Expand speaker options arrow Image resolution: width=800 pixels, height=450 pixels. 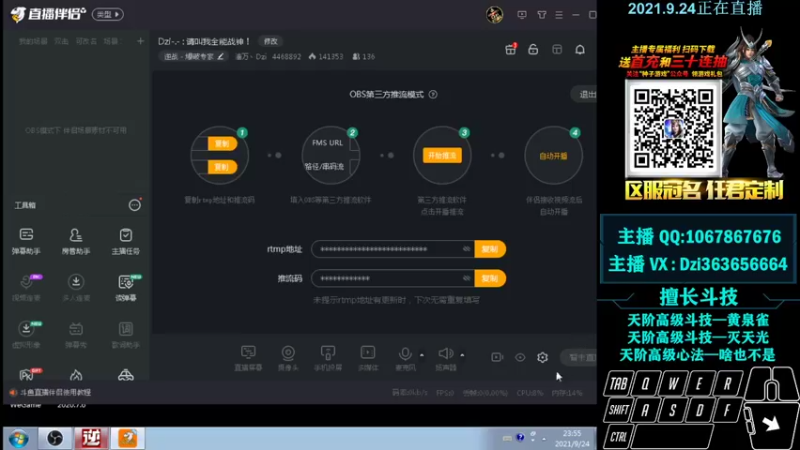pyautogui.click(x=462, y=355)
